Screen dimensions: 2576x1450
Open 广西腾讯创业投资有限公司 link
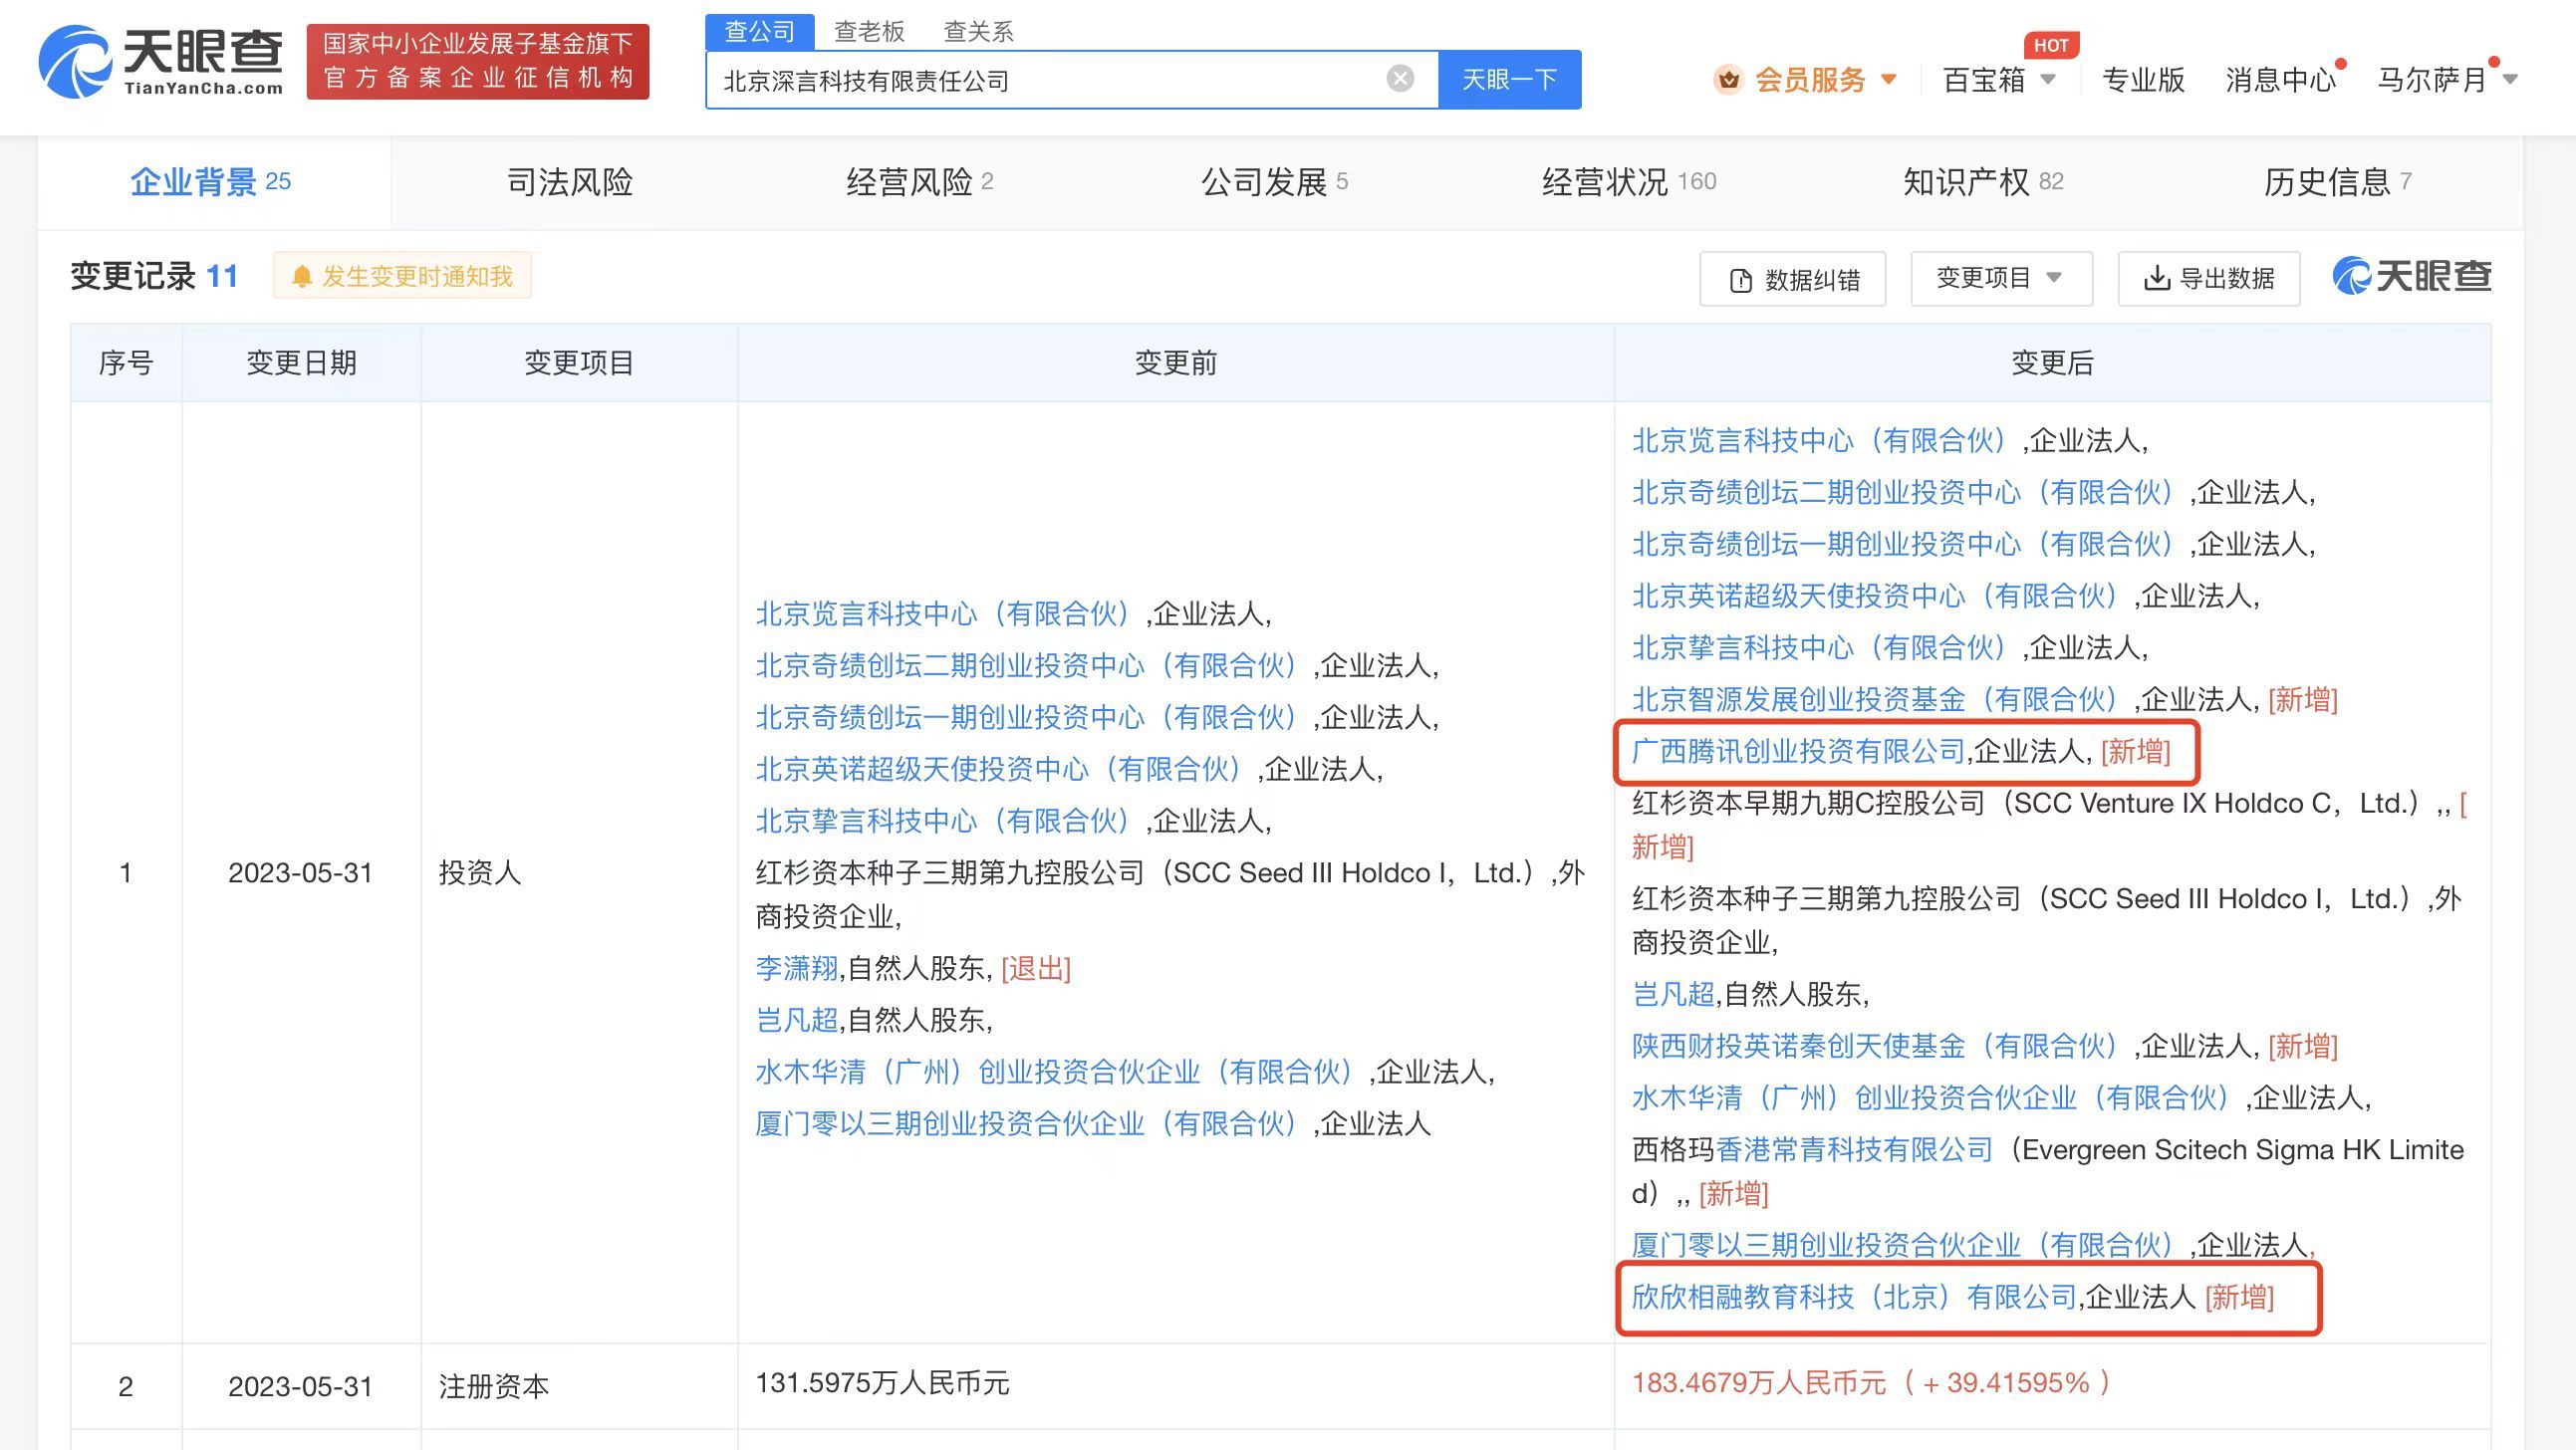pyautogui.click(x=1799, y=751)
